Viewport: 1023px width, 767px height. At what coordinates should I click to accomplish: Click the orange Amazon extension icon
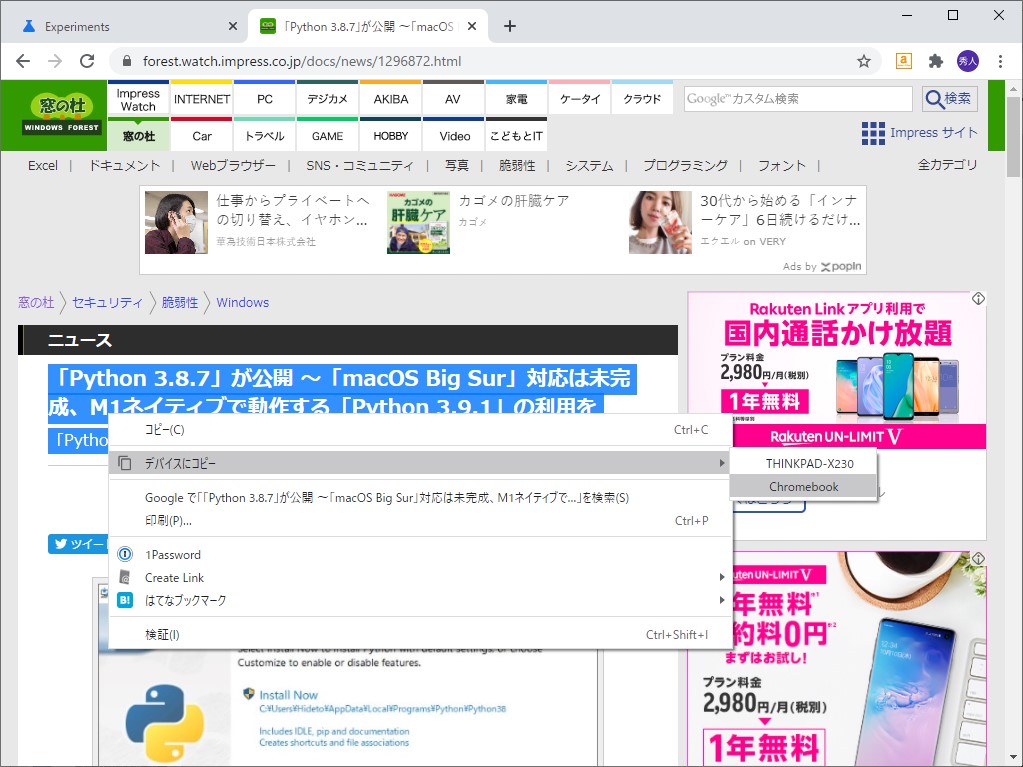[x=902, y=61]
